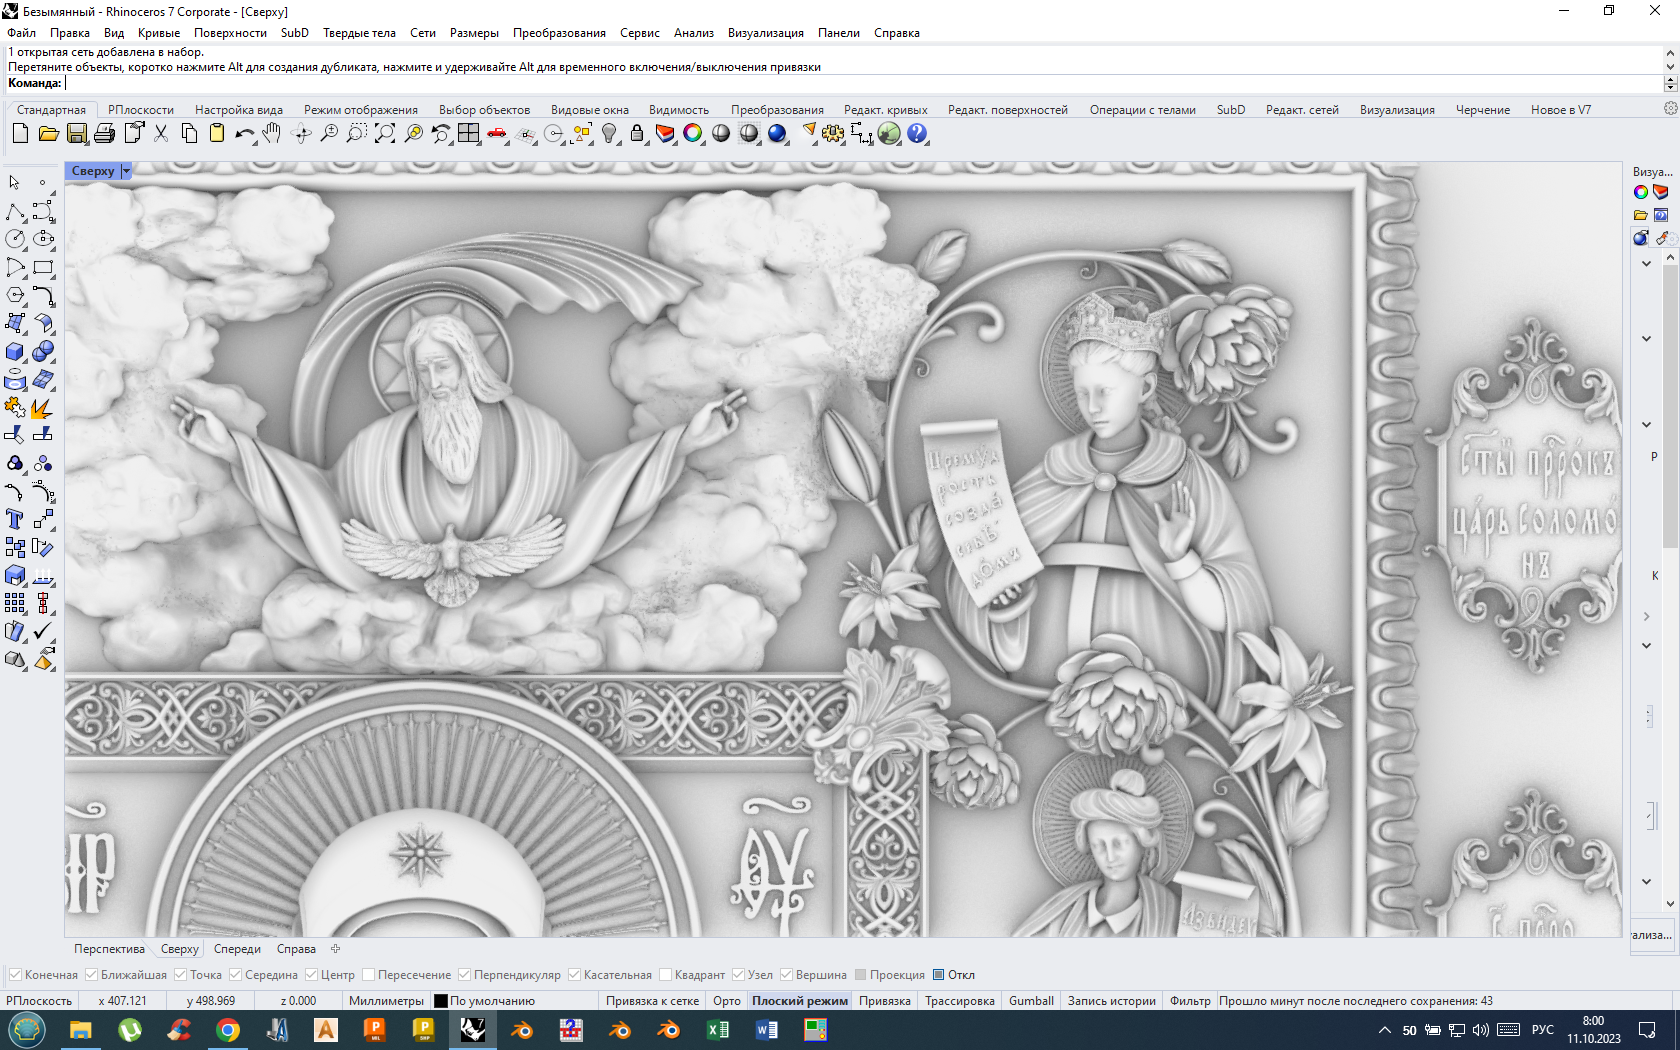Cut selection with the scissors icon
The height and width of the screenshot is (1050, 1680).
click(x=160, y=133)
